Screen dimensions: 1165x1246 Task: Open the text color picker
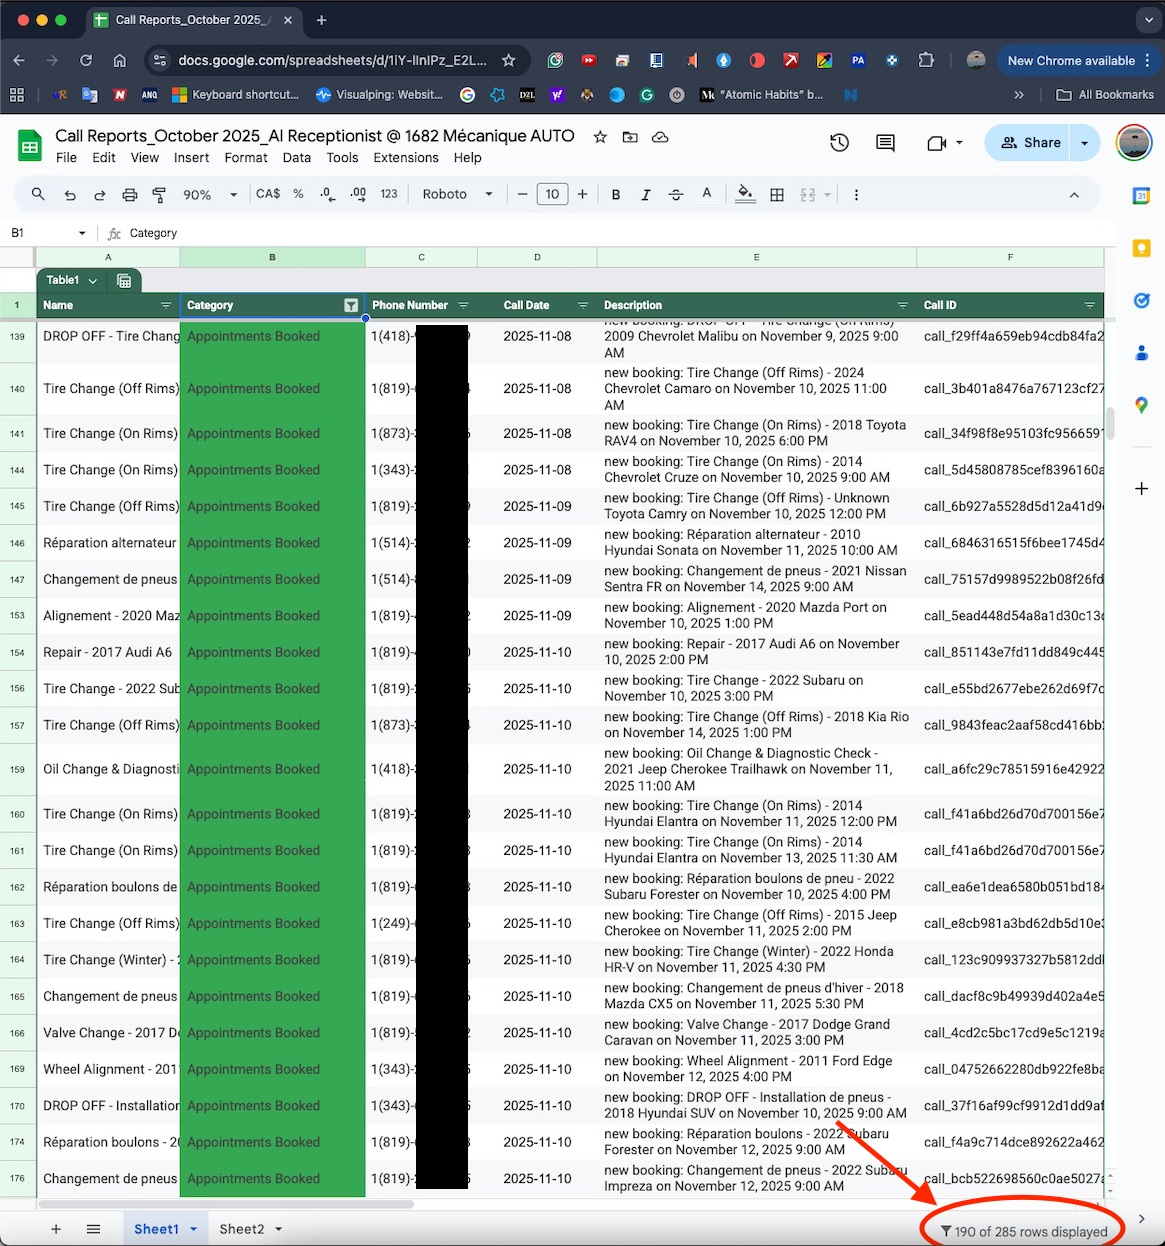pos(707,194)
